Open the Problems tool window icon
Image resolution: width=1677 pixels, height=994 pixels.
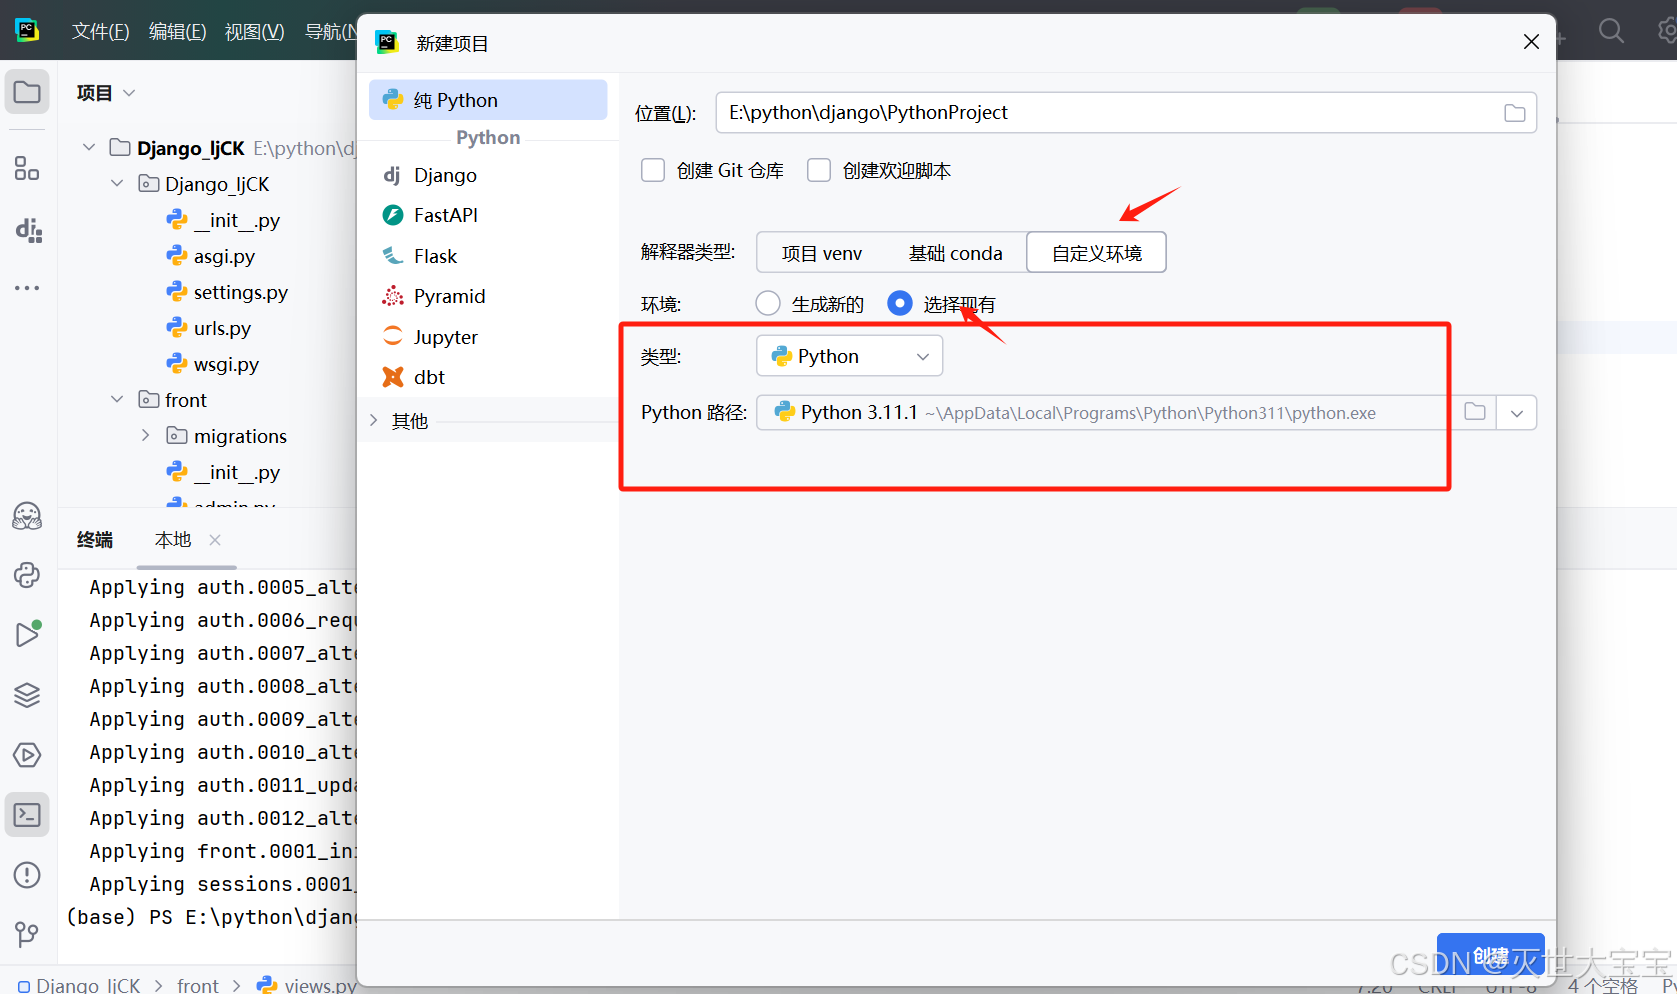click(26, 874)
